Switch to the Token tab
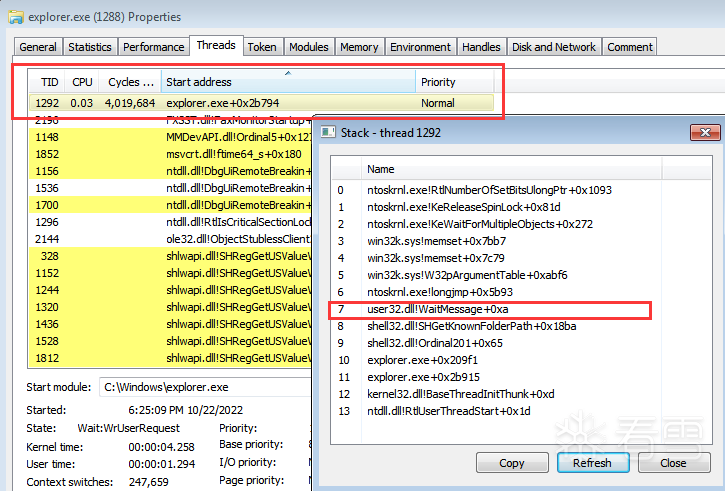Image resolution: width=725 pixels, height=491 pixels. 262,47
